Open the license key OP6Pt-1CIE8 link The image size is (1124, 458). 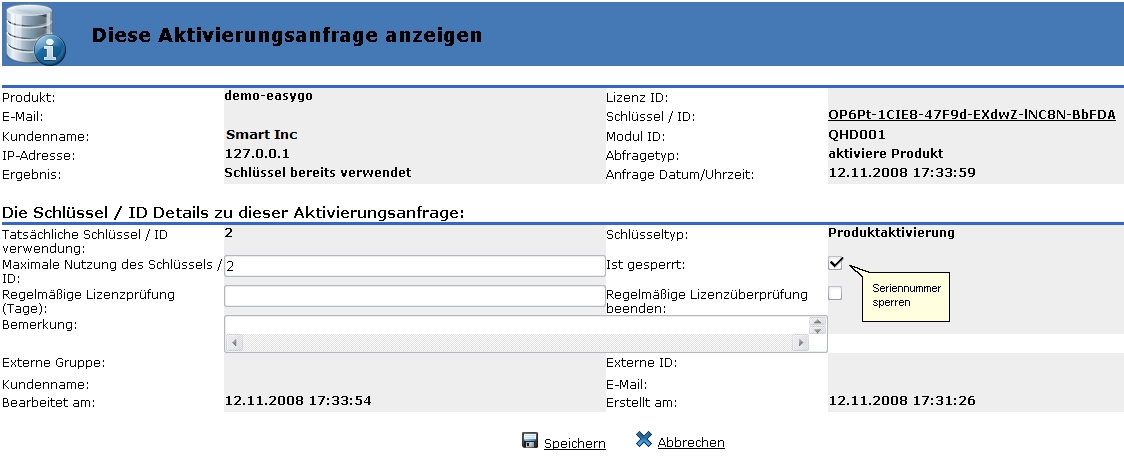965,115
